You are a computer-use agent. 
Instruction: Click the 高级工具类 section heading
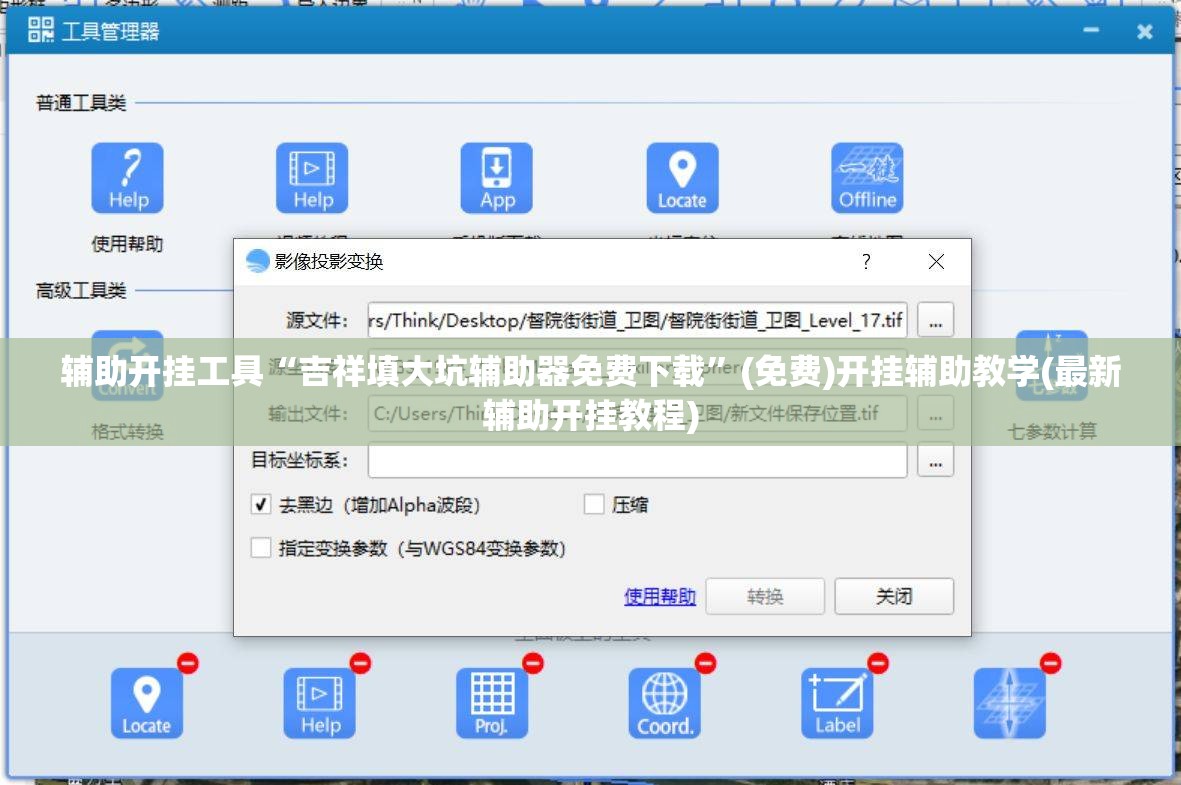pos(81,290)
